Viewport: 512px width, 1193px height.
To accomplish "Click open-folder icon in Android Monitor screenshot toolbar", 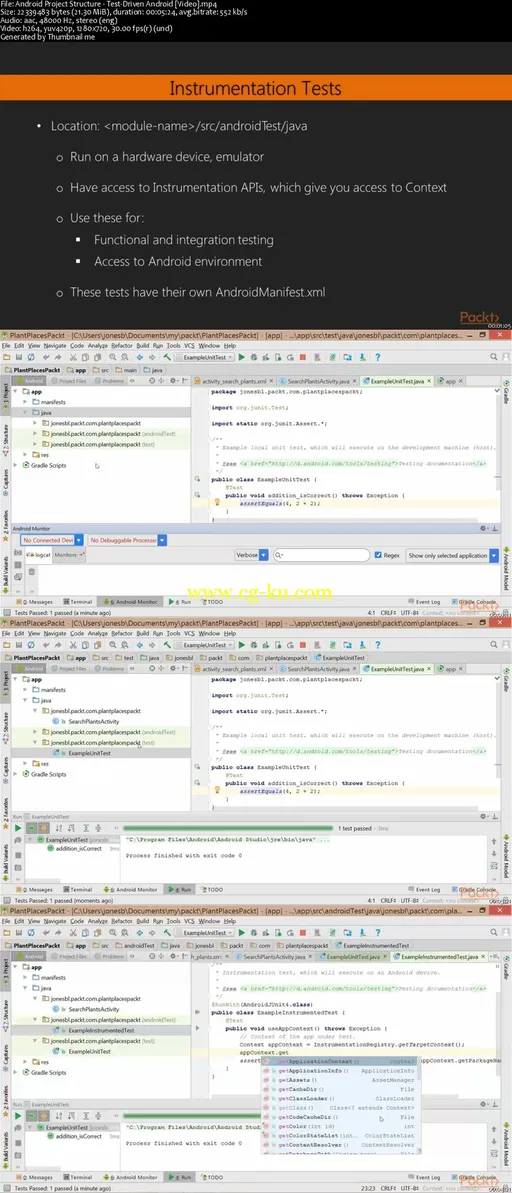I will pyautogui.click(x=7, y=357).
